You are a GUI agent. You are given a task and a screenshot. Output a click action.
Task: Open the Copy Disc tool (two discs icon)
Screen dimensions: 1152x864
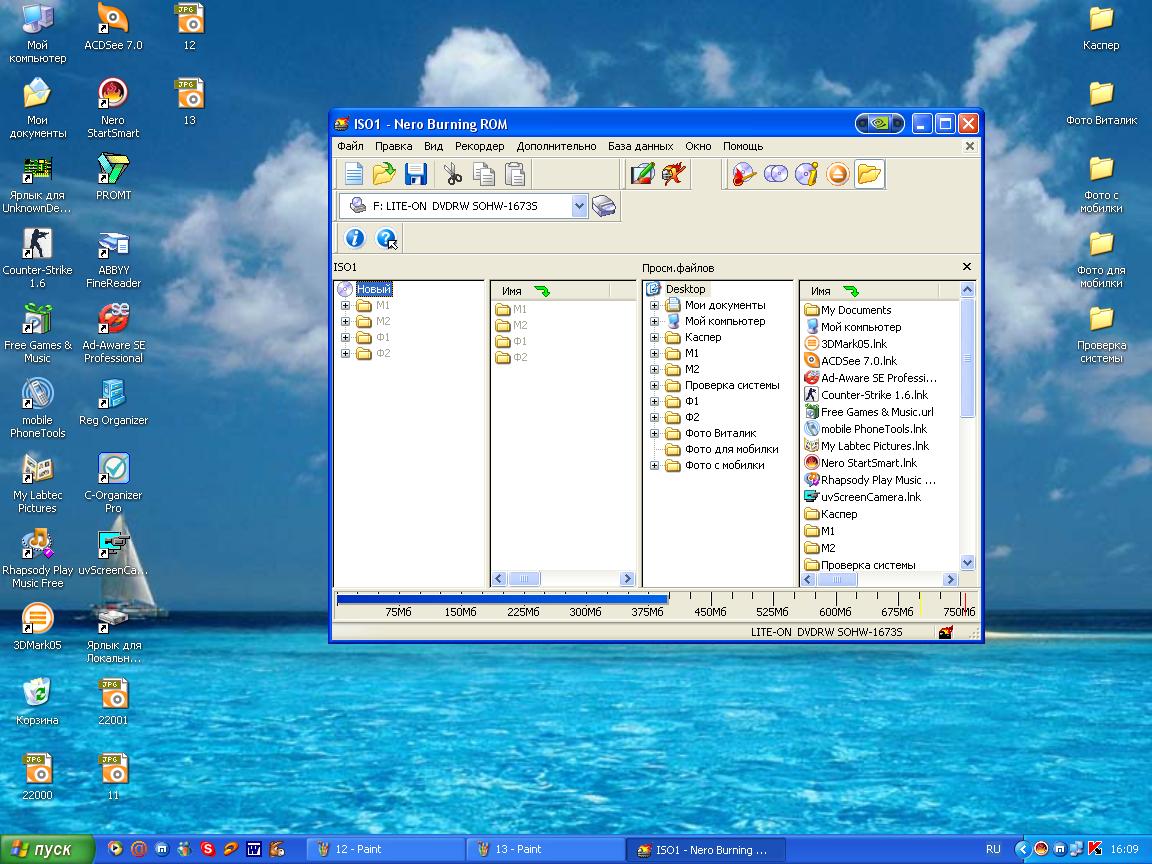tap(776, 175)
